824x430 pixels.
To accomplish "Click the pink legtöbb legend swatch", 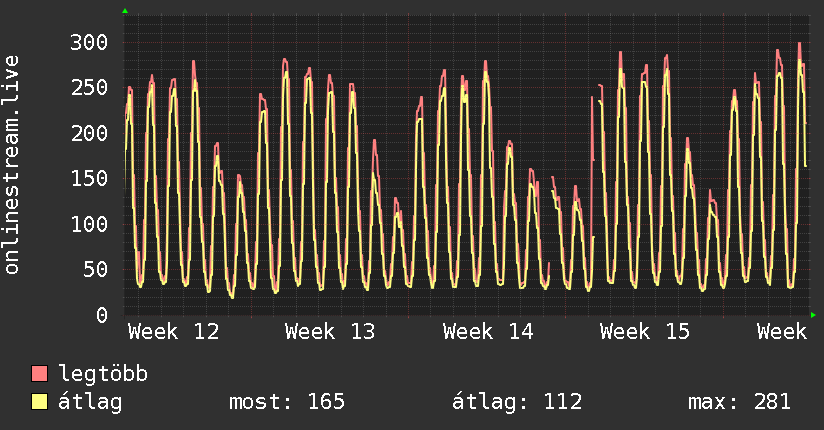I will pyautogui.click(x=39, y=374).
